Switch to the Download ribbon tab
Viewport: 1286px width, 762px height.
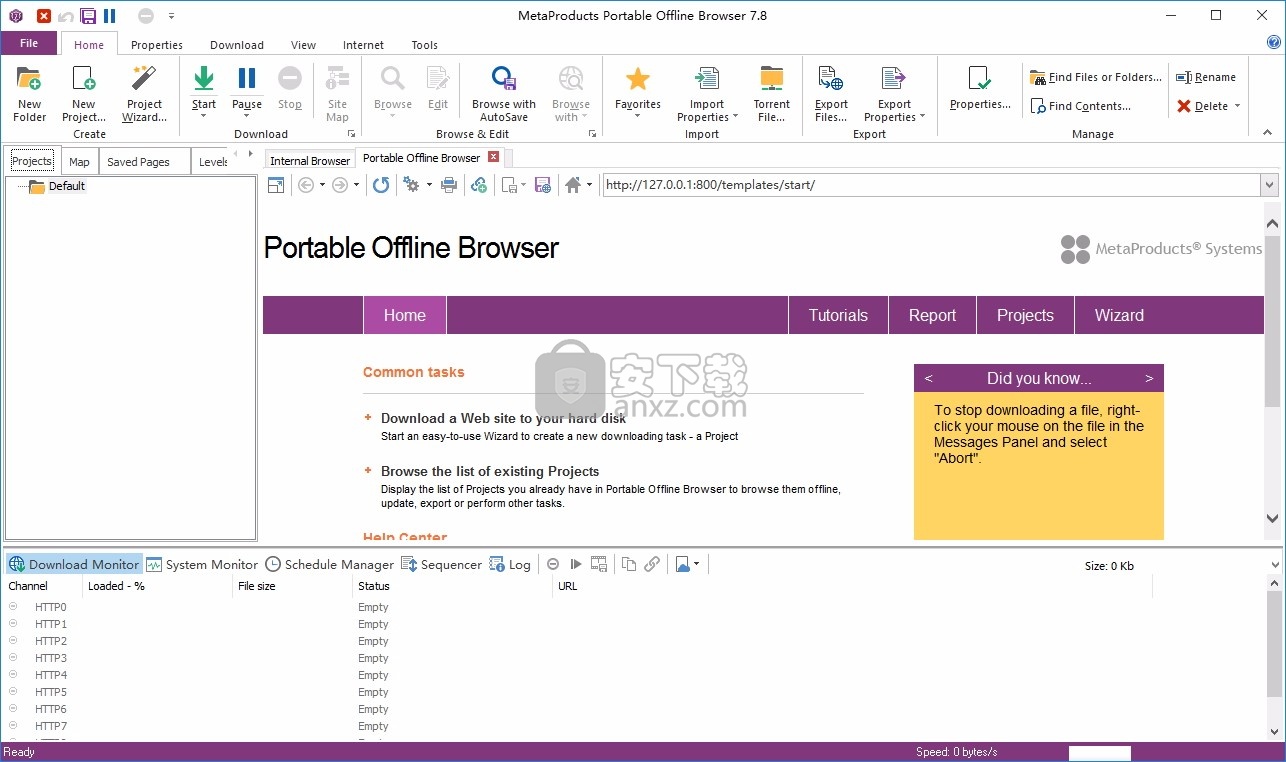[x=237, y=45]
